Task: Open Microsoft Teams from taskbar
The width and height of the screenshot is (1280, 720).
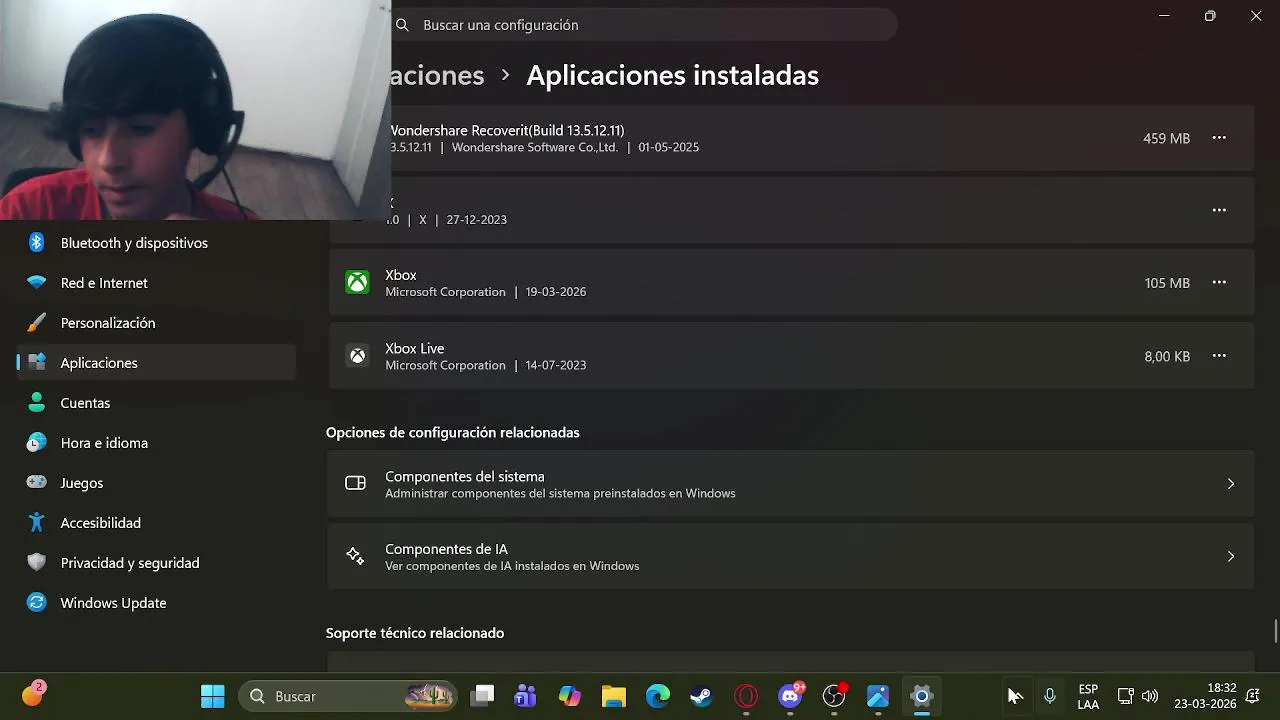Action: click(x=526, y=696)
